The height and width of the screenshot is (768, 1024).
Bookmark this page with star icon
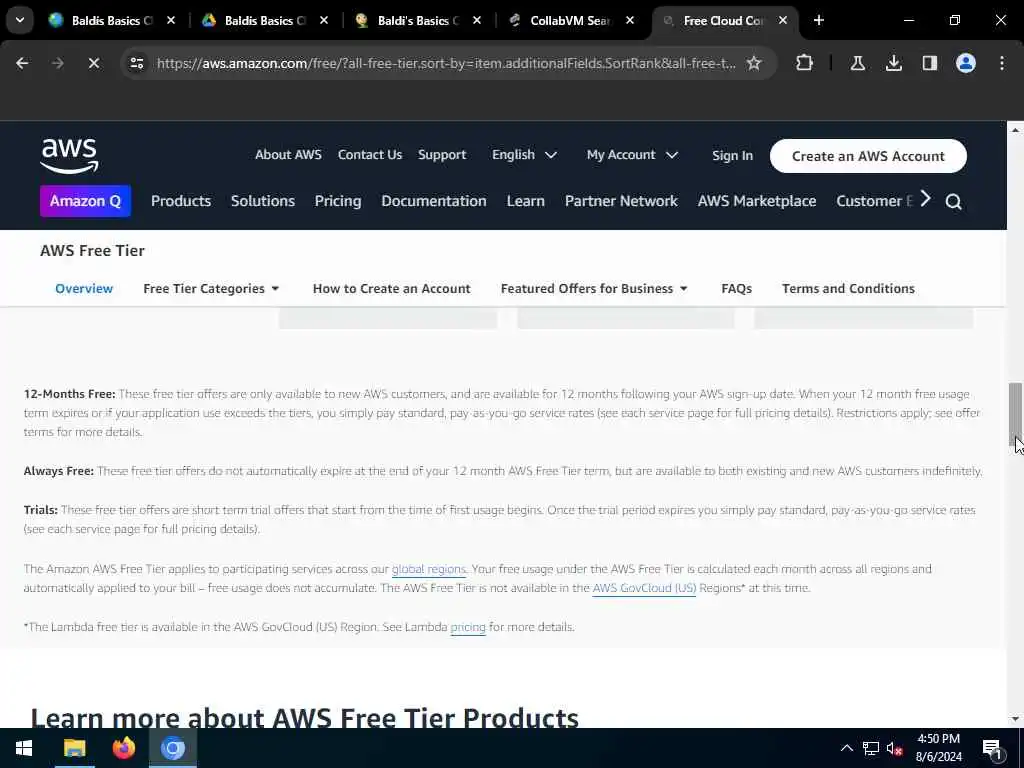754,63
